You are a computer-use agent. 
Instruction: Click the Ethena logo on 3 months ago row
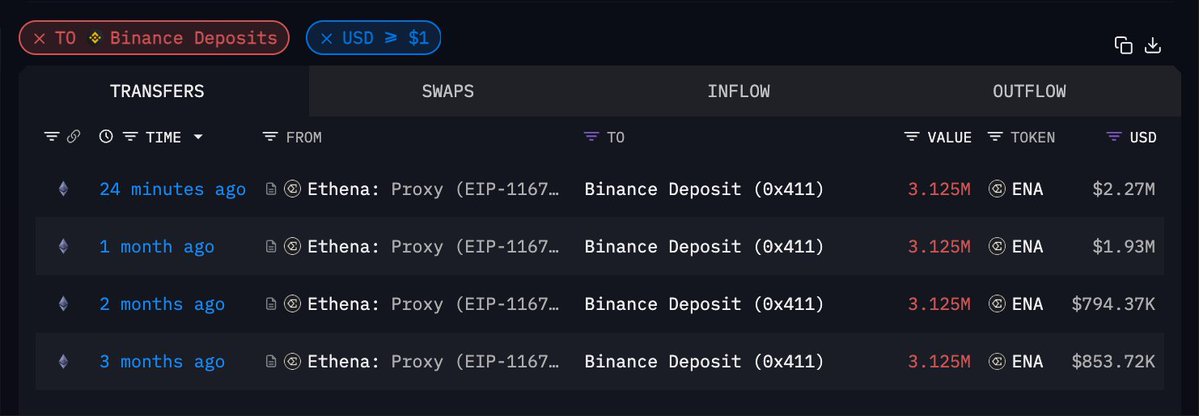coord(292,361)
